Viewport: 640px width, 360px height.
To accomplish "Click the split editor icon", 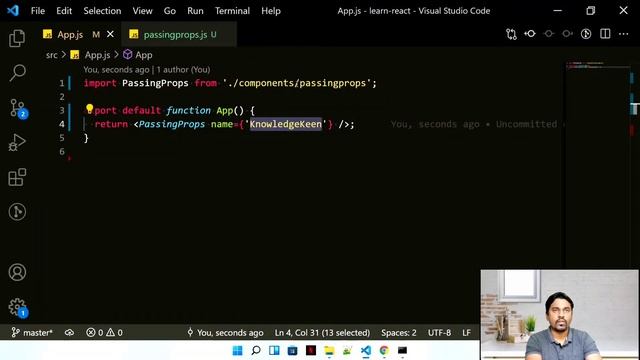I will point(605,34).
